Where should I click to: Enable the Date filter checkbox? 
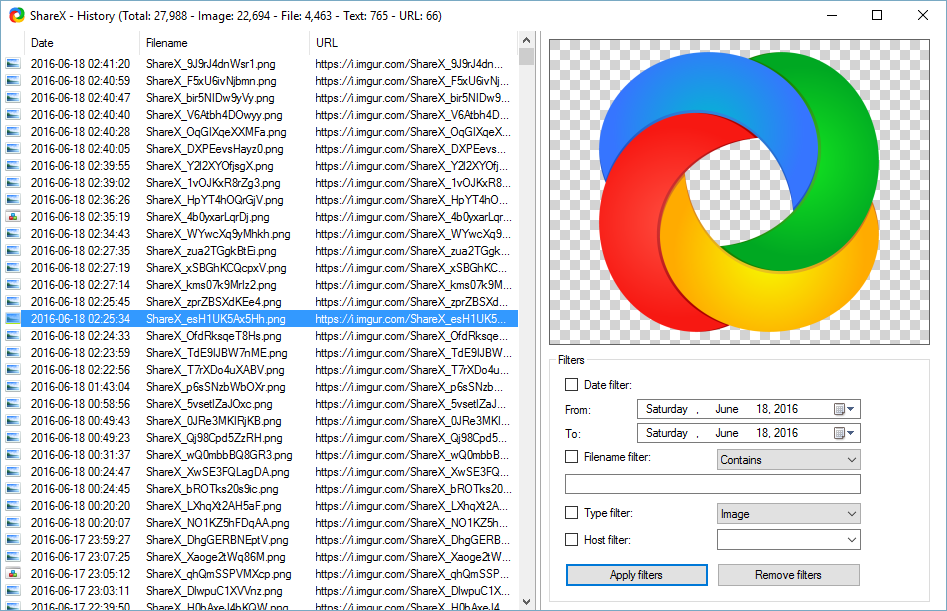(571, 385)
